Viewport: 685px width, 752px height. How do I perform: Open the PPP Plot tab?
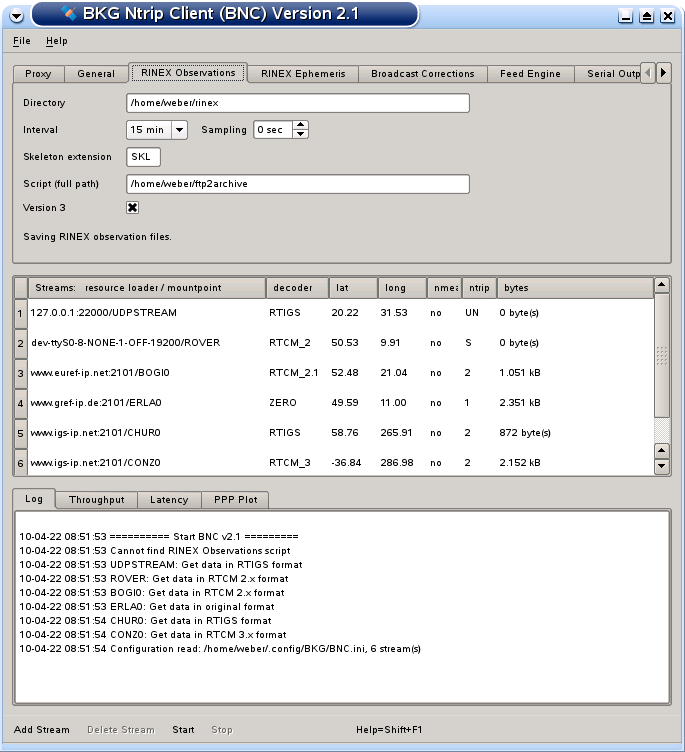[236, 500]
